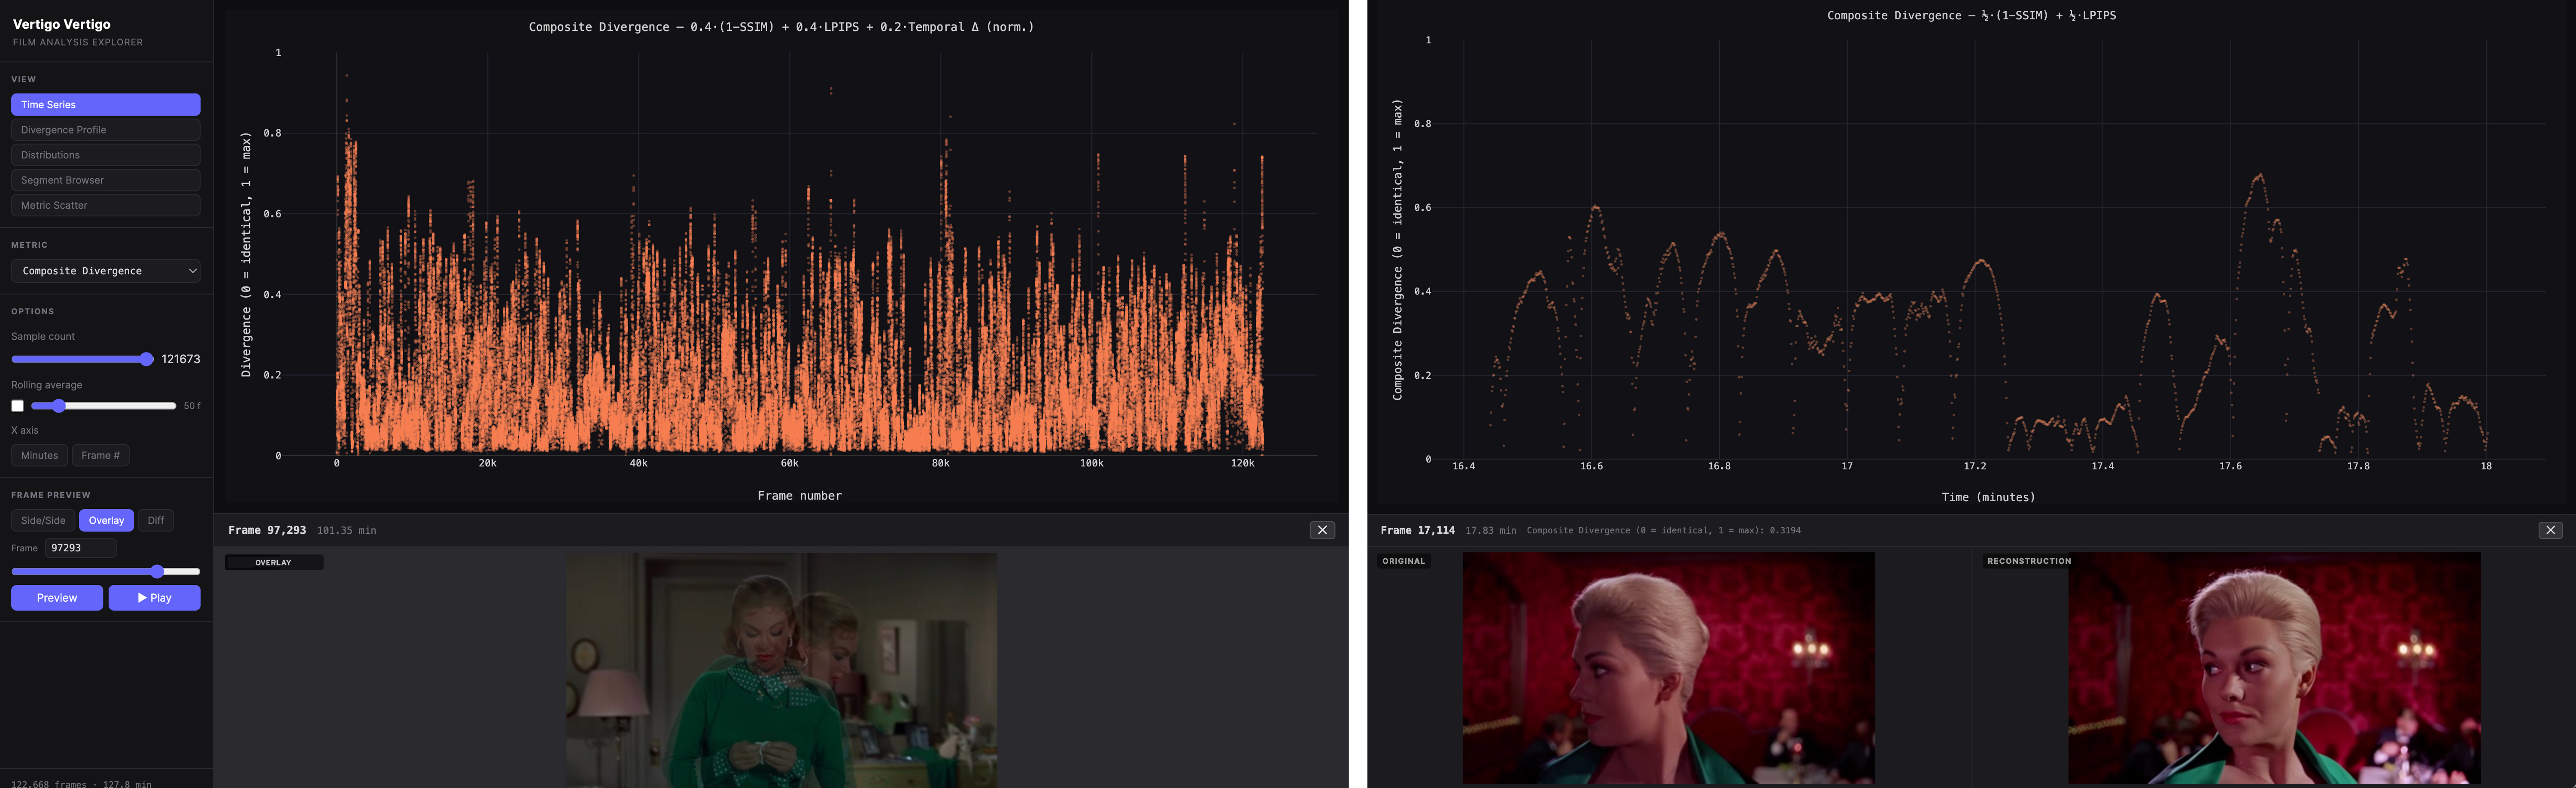Click the 'Frame 97,293' header text
The image size is (2576, 788).
click(x=267, y=530)
